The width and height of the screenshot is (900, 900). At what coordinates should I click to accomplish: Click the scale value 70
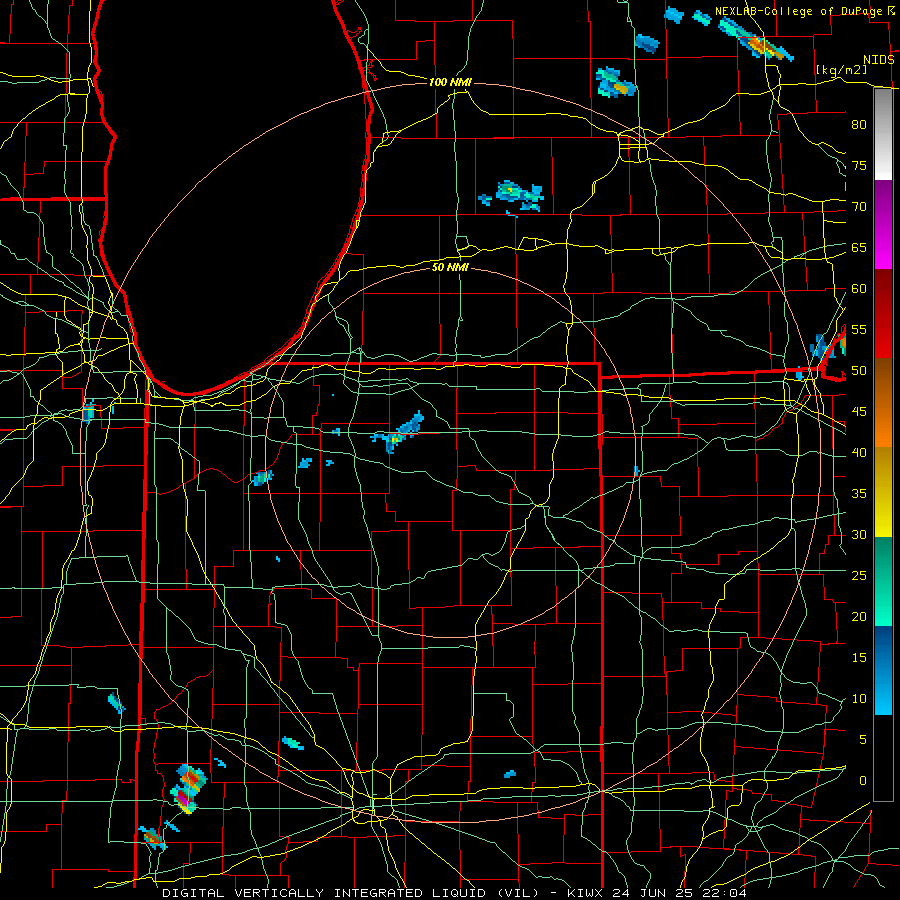(x=859, y=207)
